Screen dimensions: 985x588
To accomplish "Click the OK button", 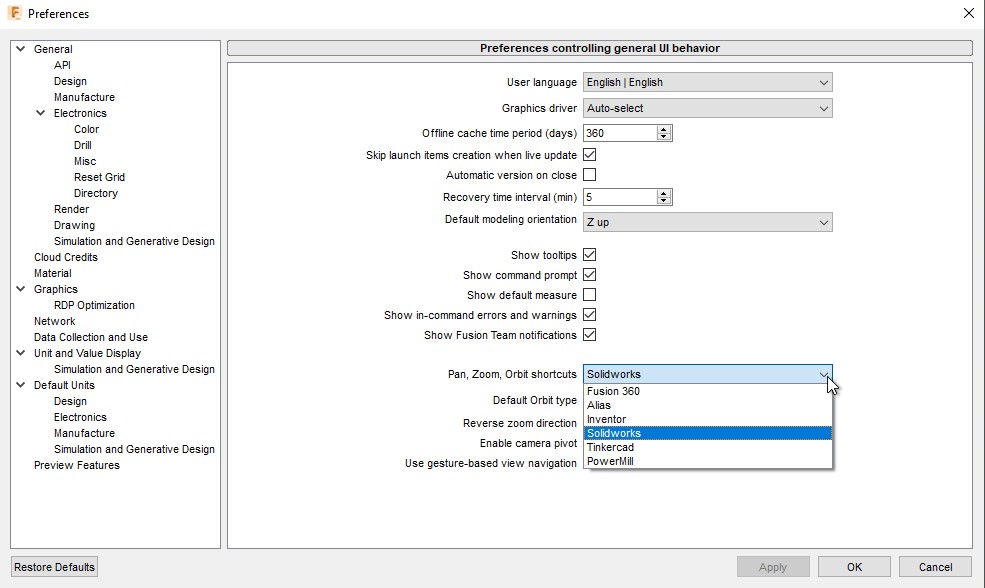I will [854, 567].
